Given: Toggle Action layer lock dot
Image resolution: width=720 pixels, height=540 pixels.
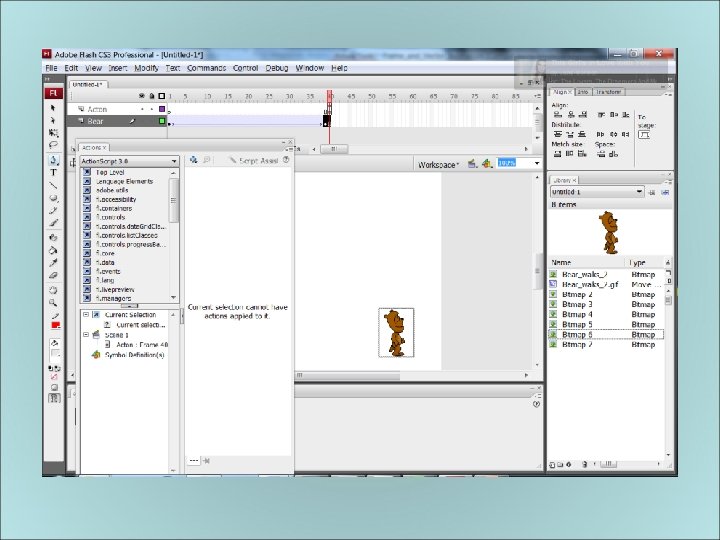Looking at the screenshot, I should click(x=152, y=109).
